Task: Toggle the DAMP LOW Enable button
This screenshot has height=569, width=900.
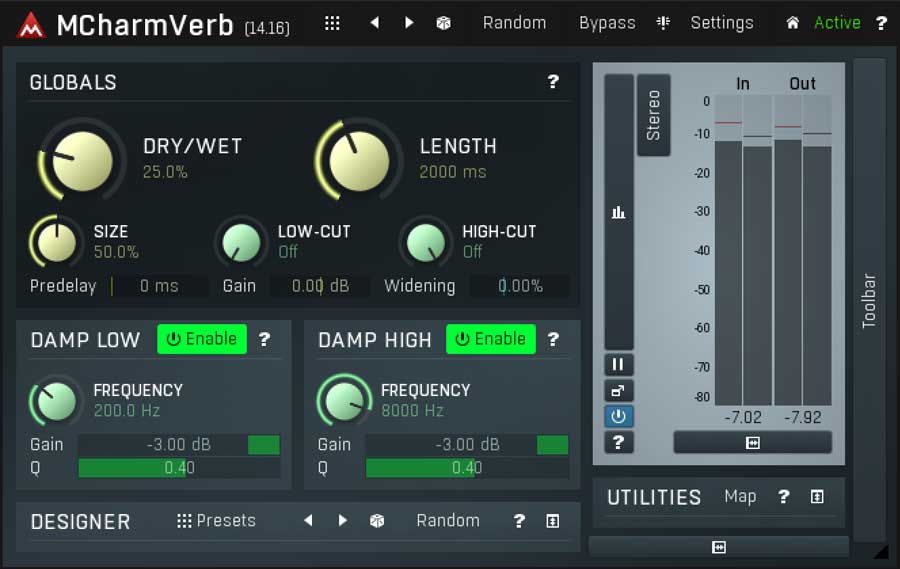Action: coord(202,339)
